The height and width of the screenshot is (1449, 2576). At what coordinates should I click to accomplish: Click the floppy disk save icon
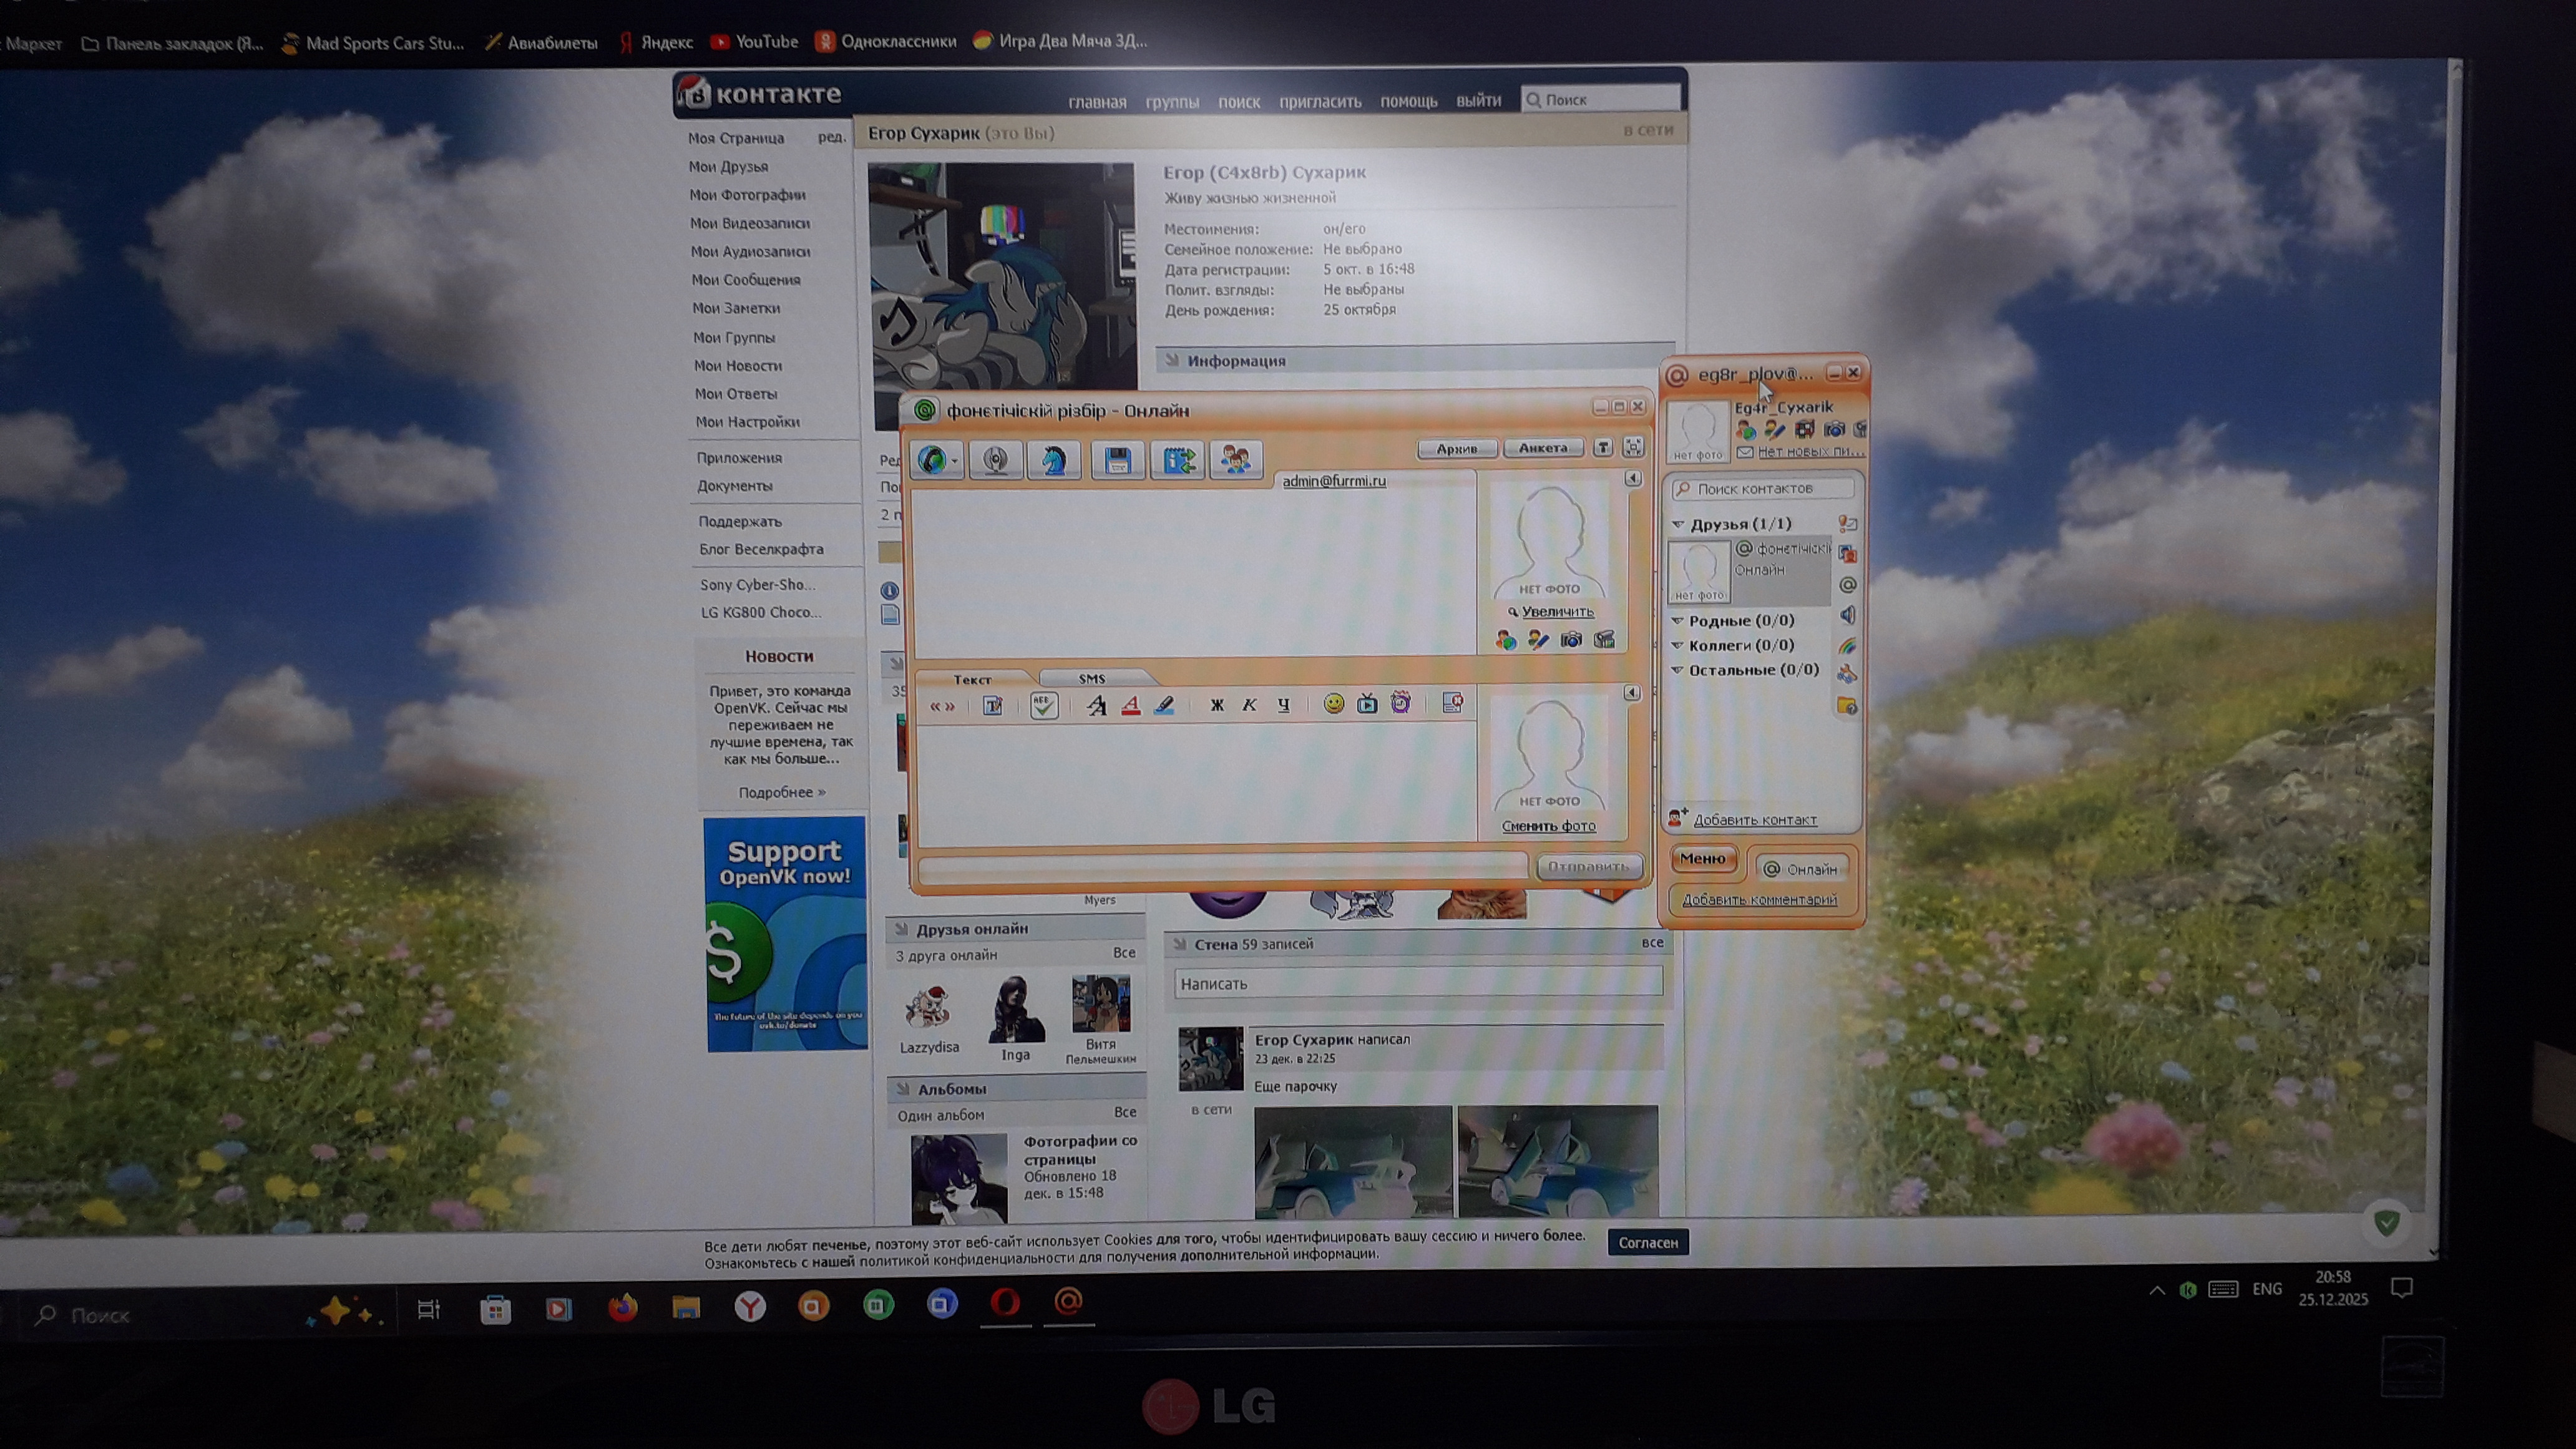[1117, 460]
